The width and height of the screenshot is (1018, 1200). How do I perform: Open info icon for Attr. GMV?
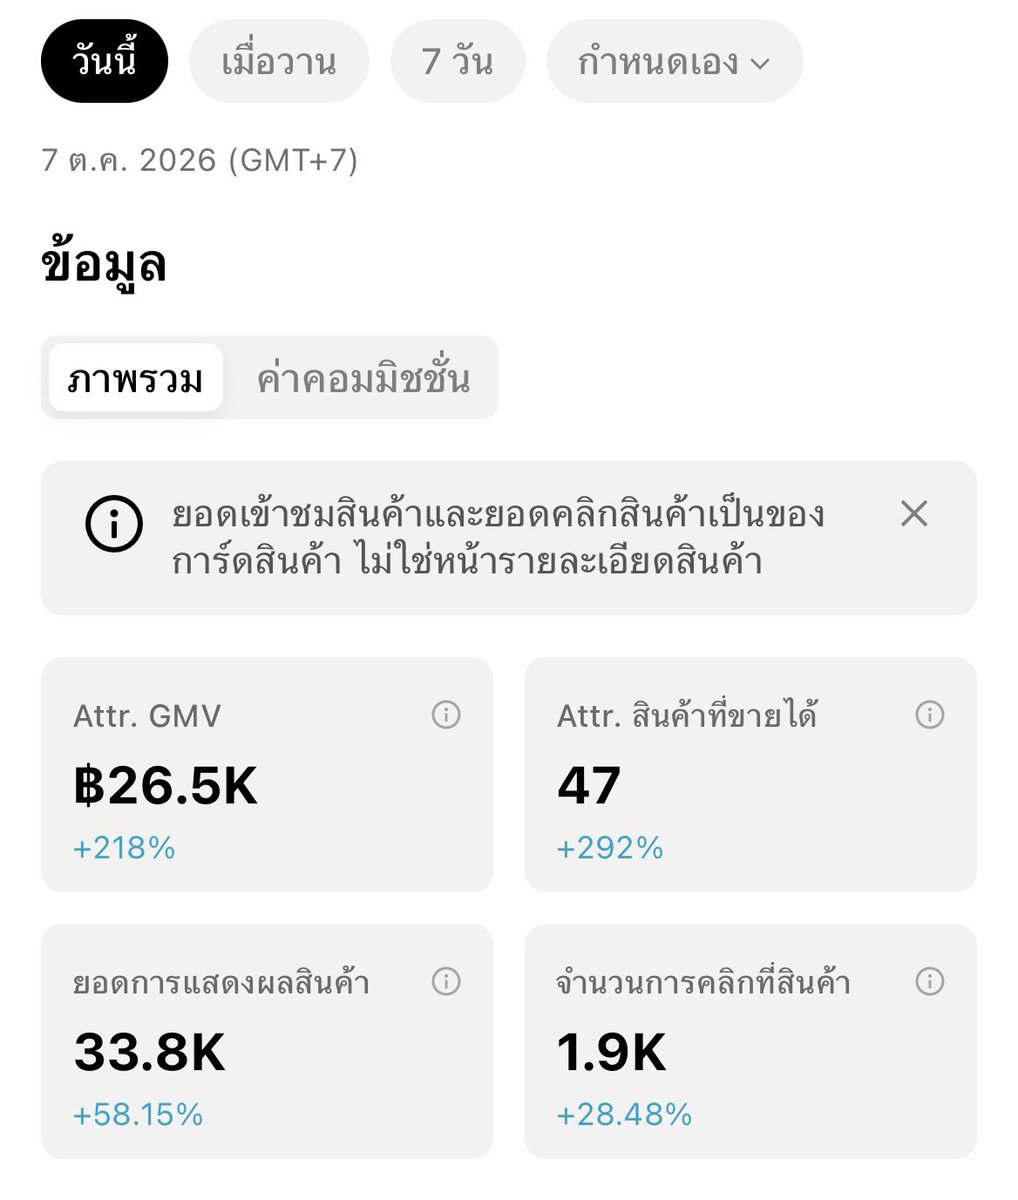(446, 715)
